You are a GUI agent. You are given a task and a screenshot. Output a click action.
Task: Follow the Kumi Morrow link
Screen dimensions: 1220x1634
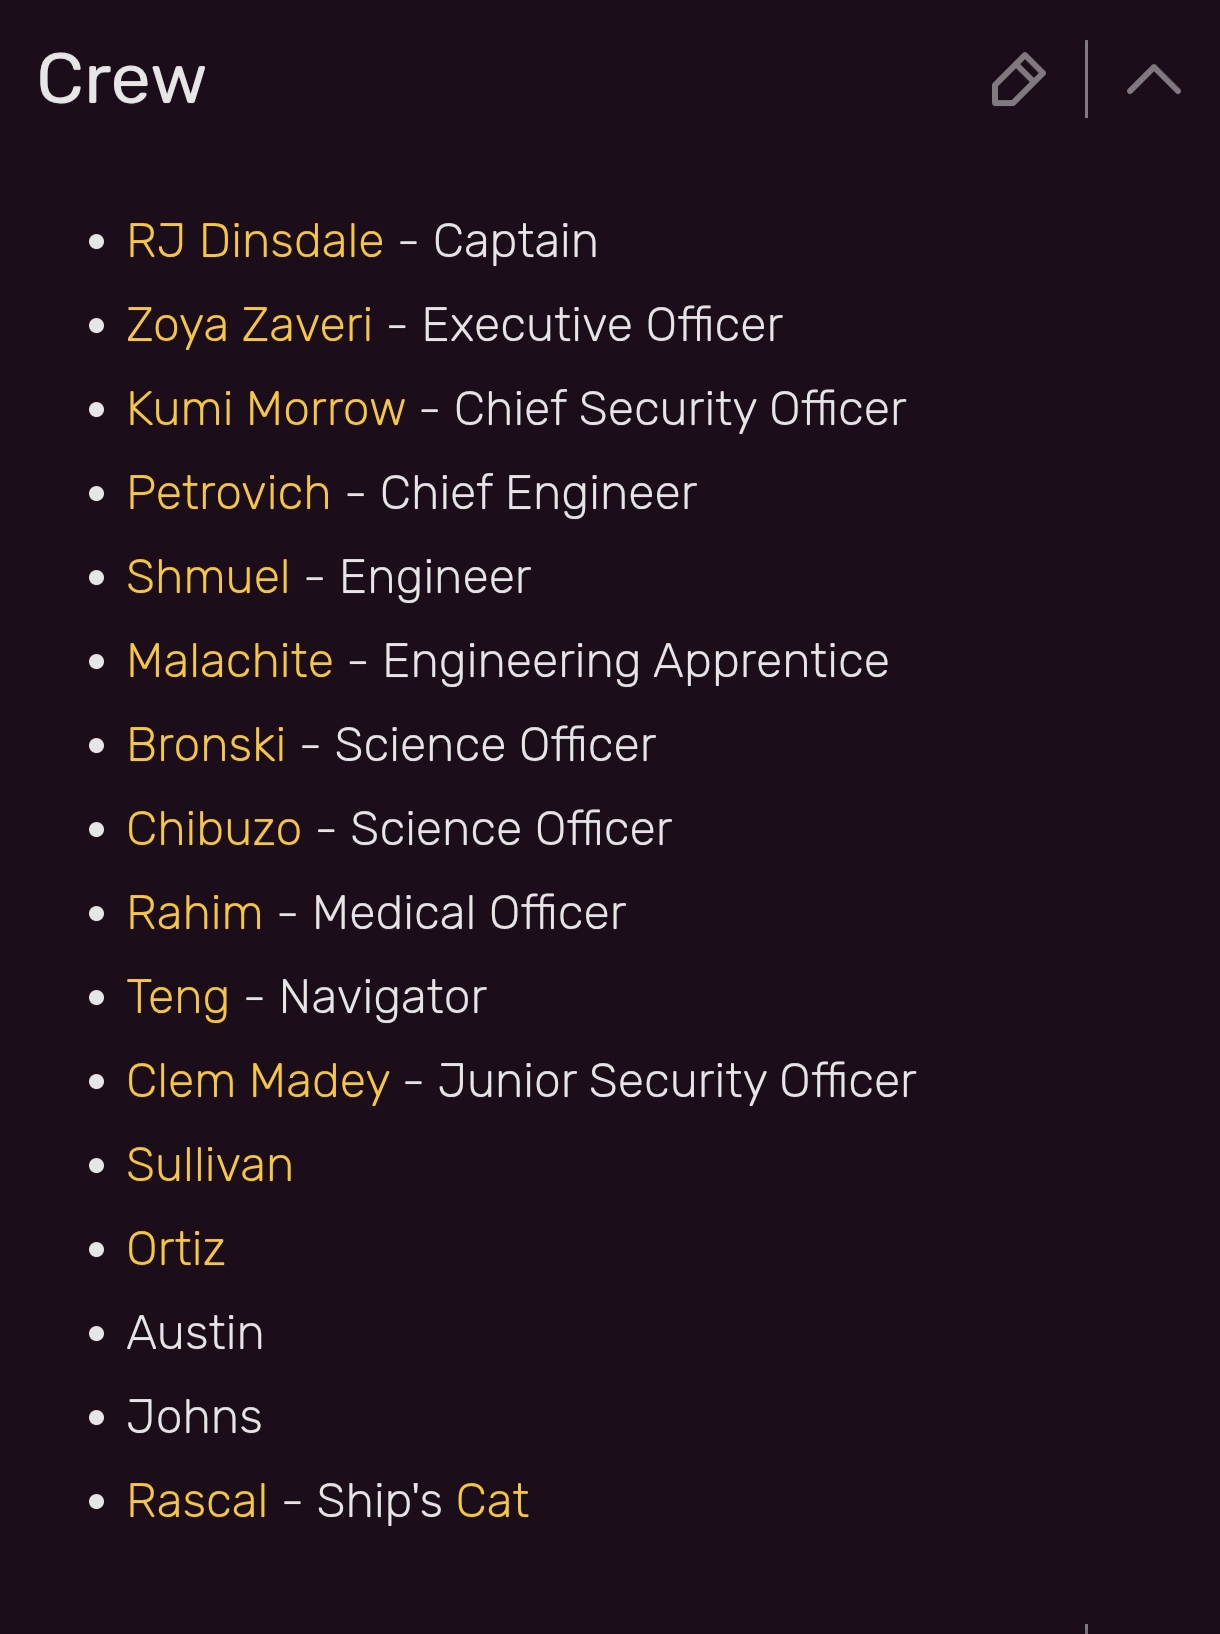(x=266, y=409)
